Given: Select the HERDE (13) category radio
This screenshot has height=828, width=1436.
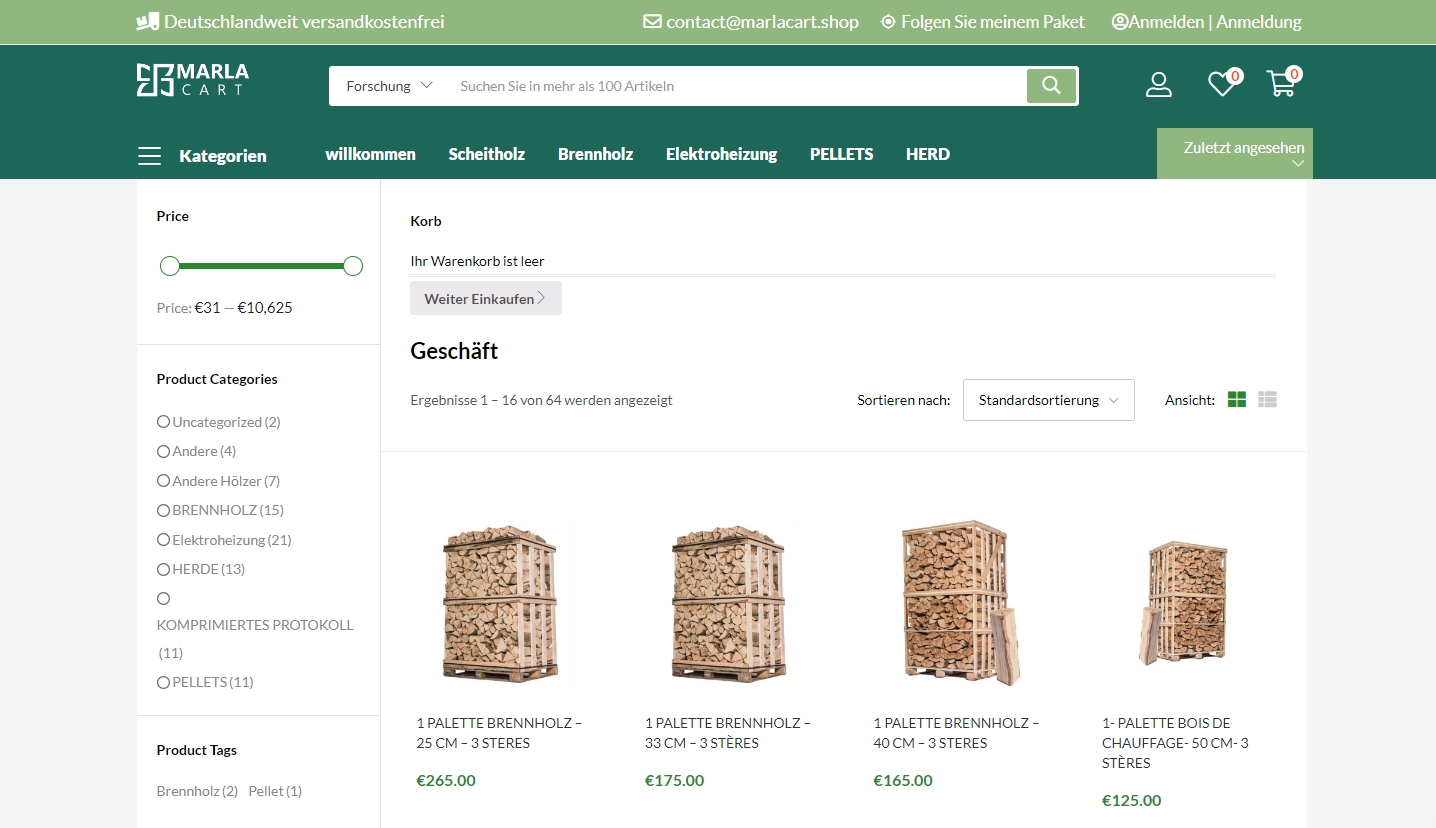Looking at the screenshot, I should 163,569.
